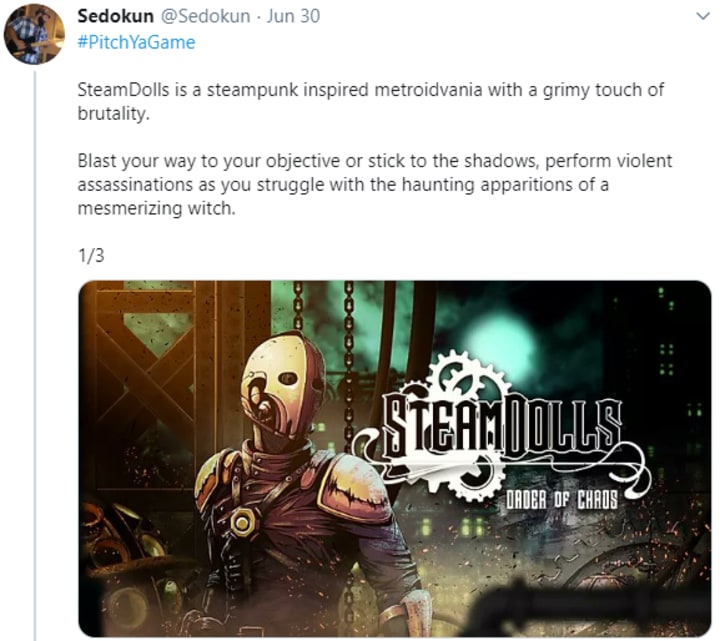720x641 pixels.
Task: Expand the tweet options chevron
Action: [x=703, y=17]
